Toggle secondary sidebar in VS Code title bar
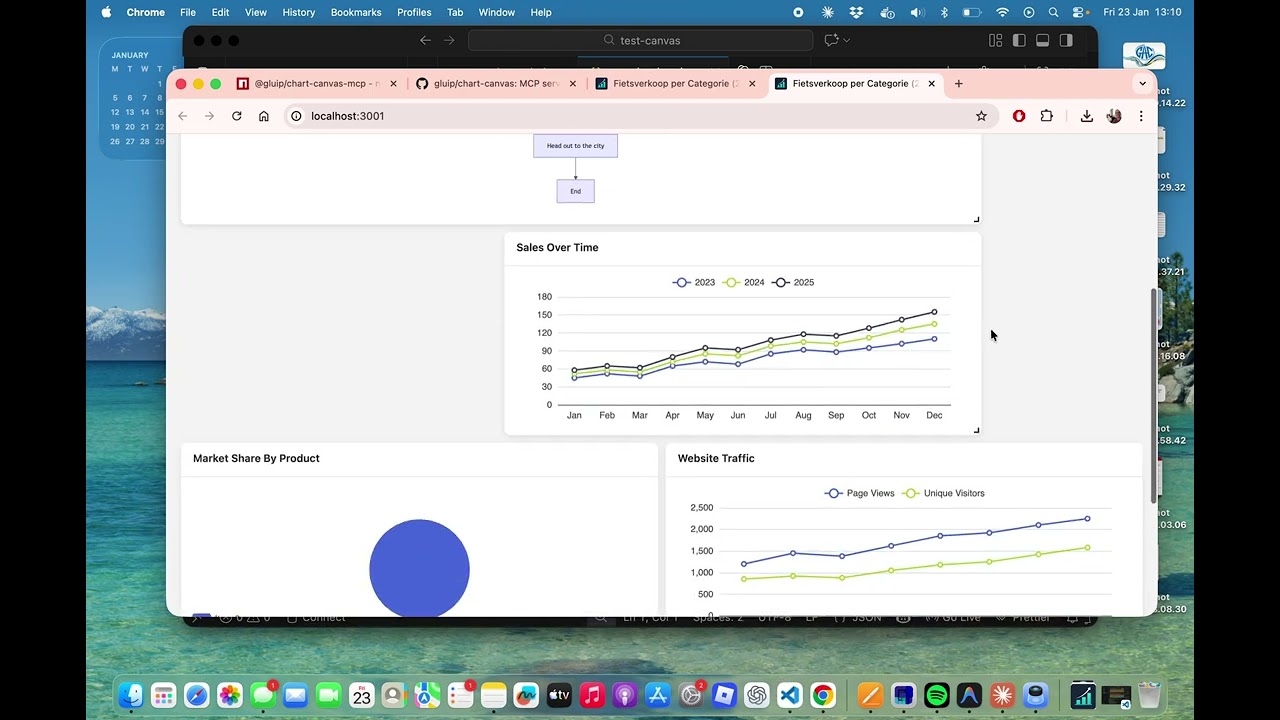 coord(1066,40)
